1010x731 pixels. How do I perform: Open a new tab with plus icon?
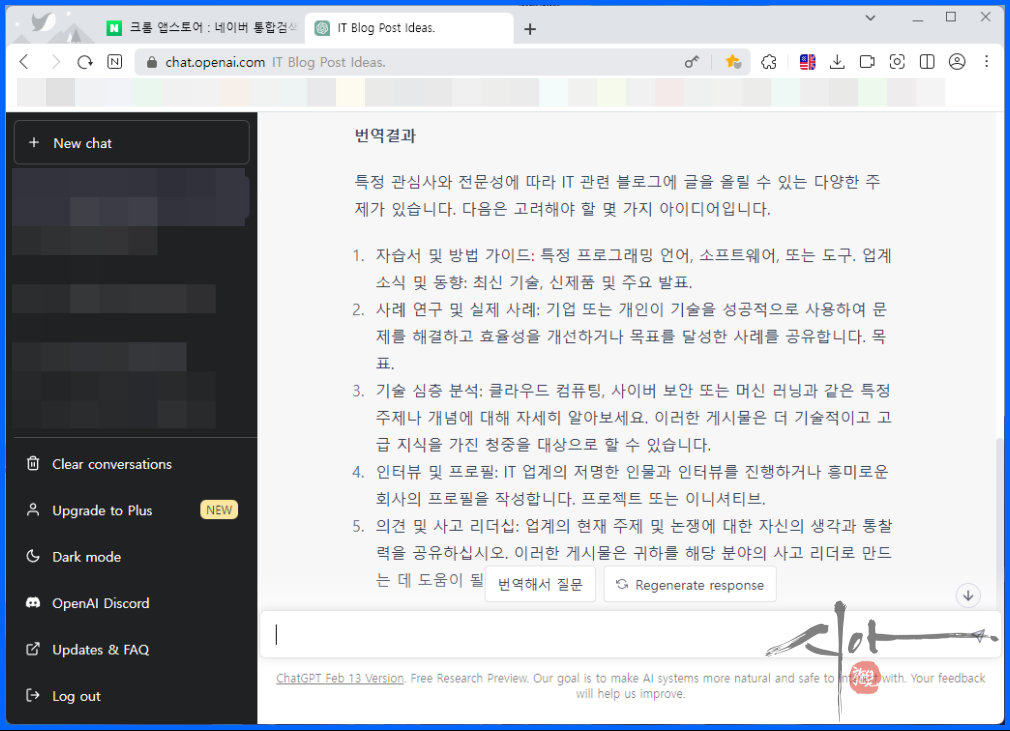tap(530, 29)
